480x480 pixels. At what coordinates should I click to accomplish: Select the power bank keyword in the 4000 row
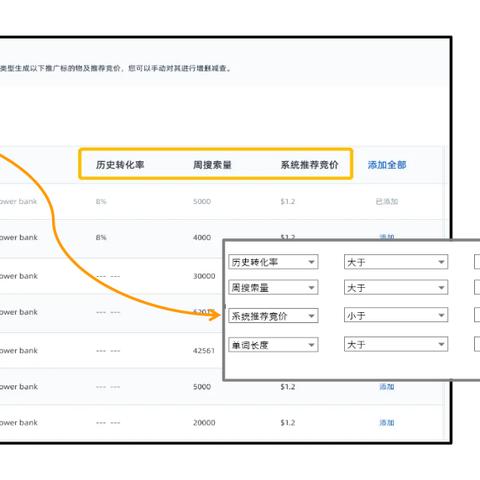click(19, 237)
